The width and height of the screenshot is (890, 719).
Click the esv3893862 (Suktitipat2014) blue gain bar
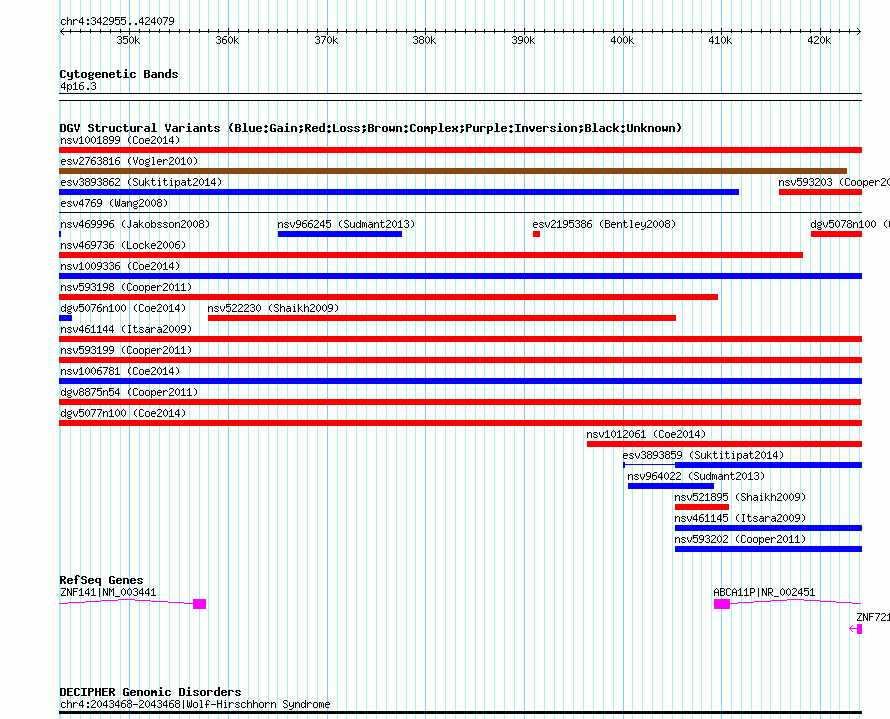coord(399,192)
